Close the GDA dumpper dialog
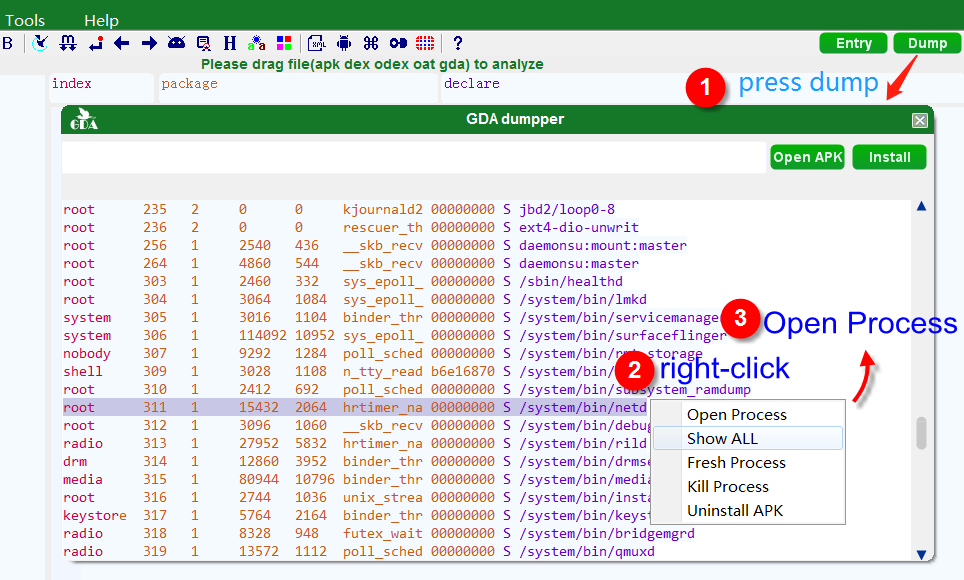This screenshot has width=964, height=580. pos(920,121)
